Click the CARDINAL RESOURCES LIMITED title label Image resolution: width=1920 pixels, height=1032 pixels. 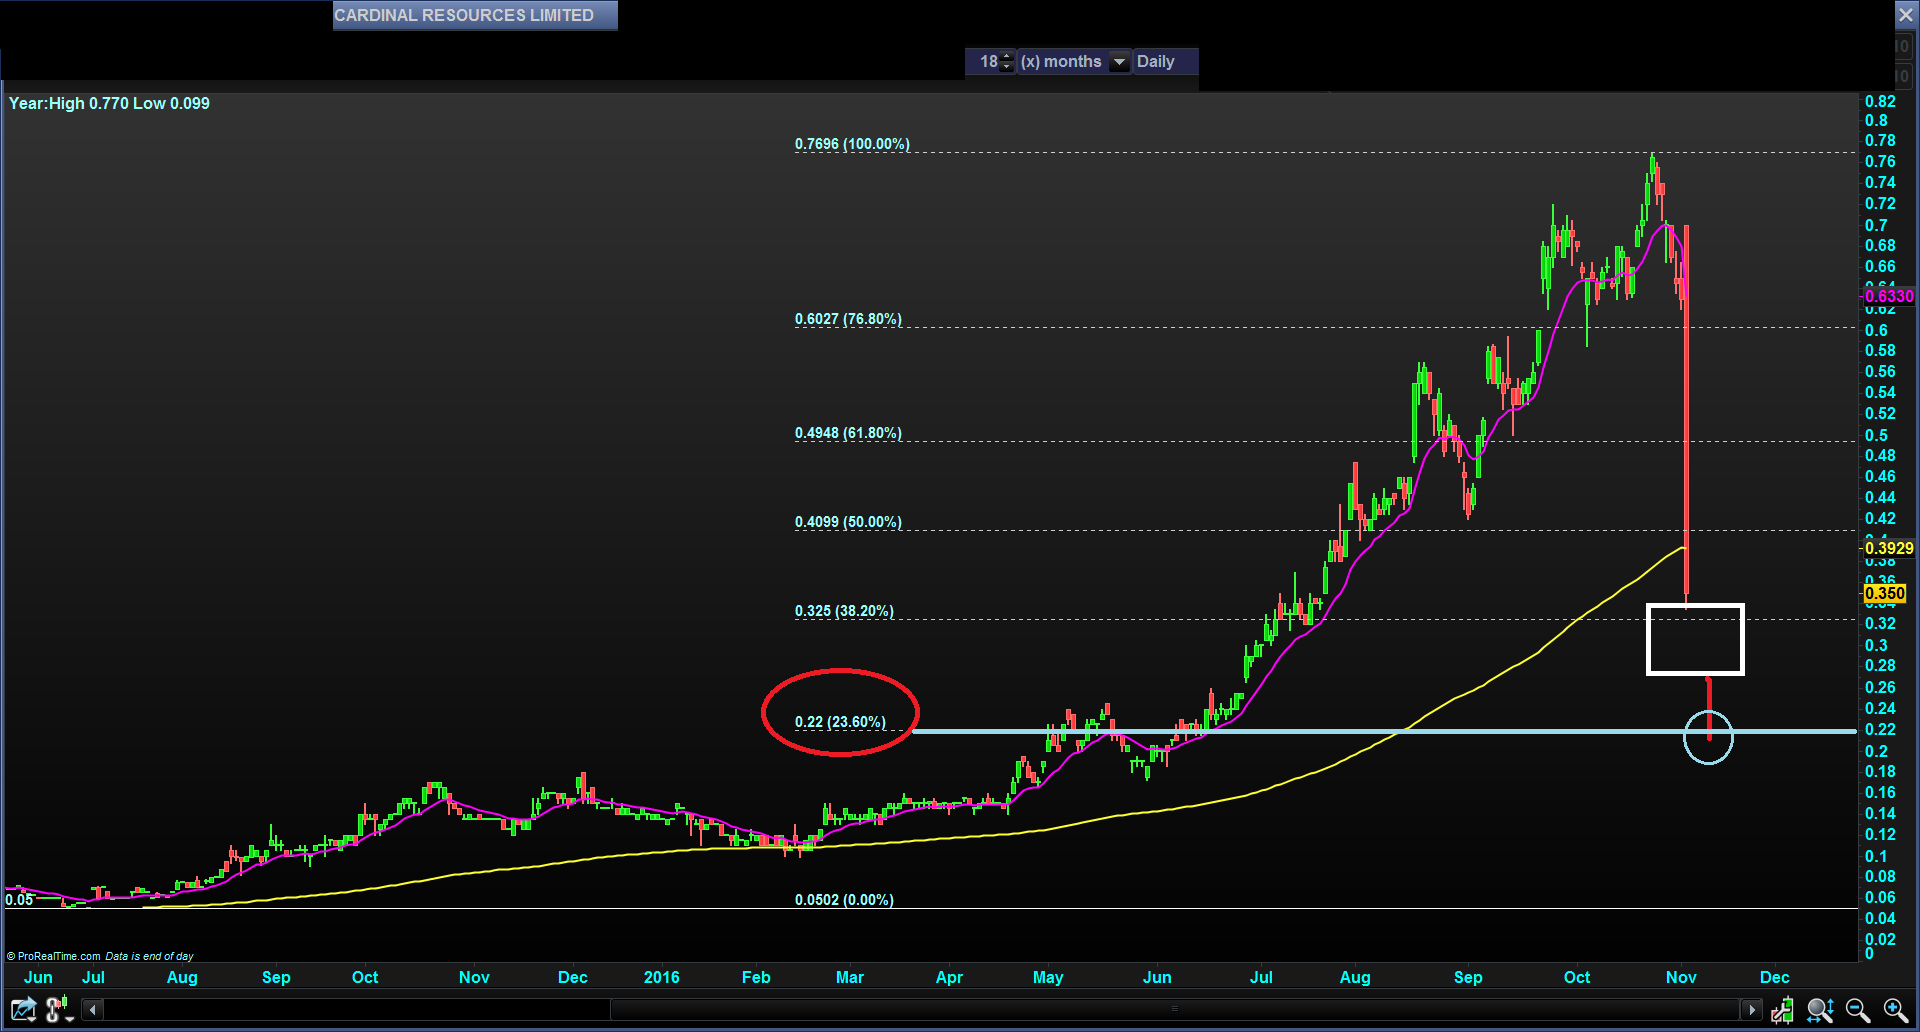point(475,15)
